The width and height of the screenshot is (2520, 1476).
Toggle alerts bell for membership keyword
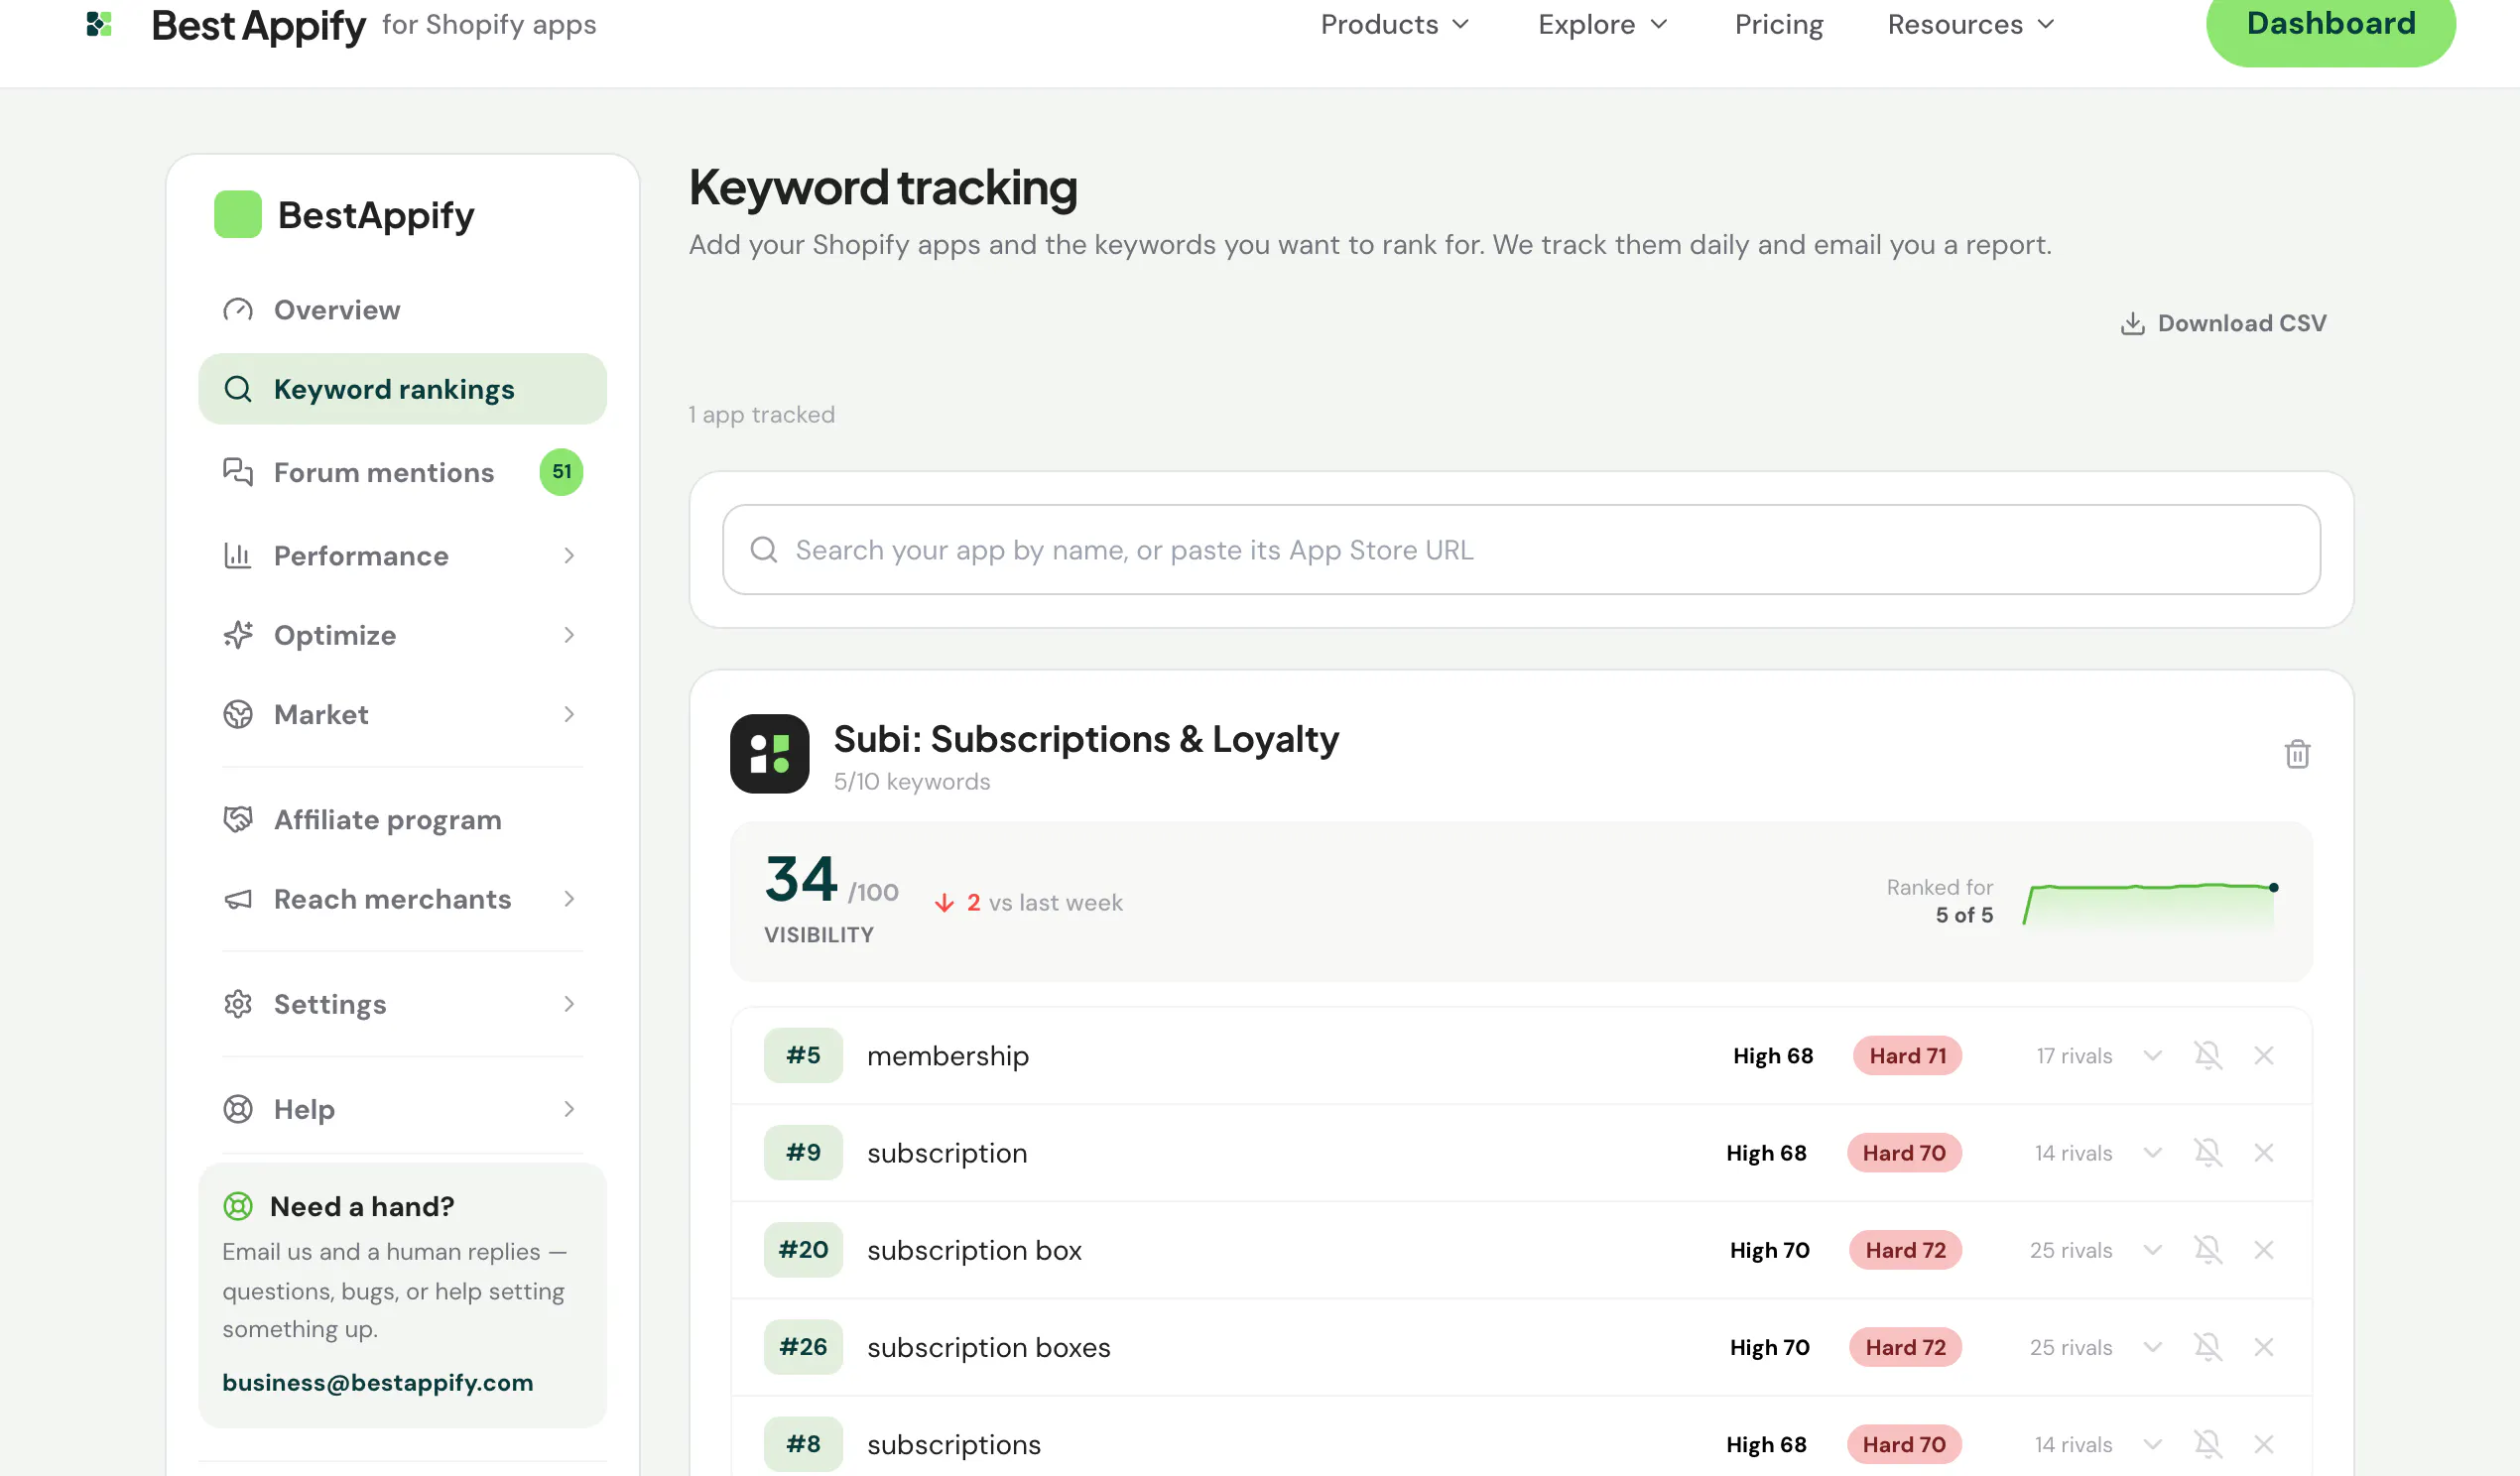point(2208,1056)
